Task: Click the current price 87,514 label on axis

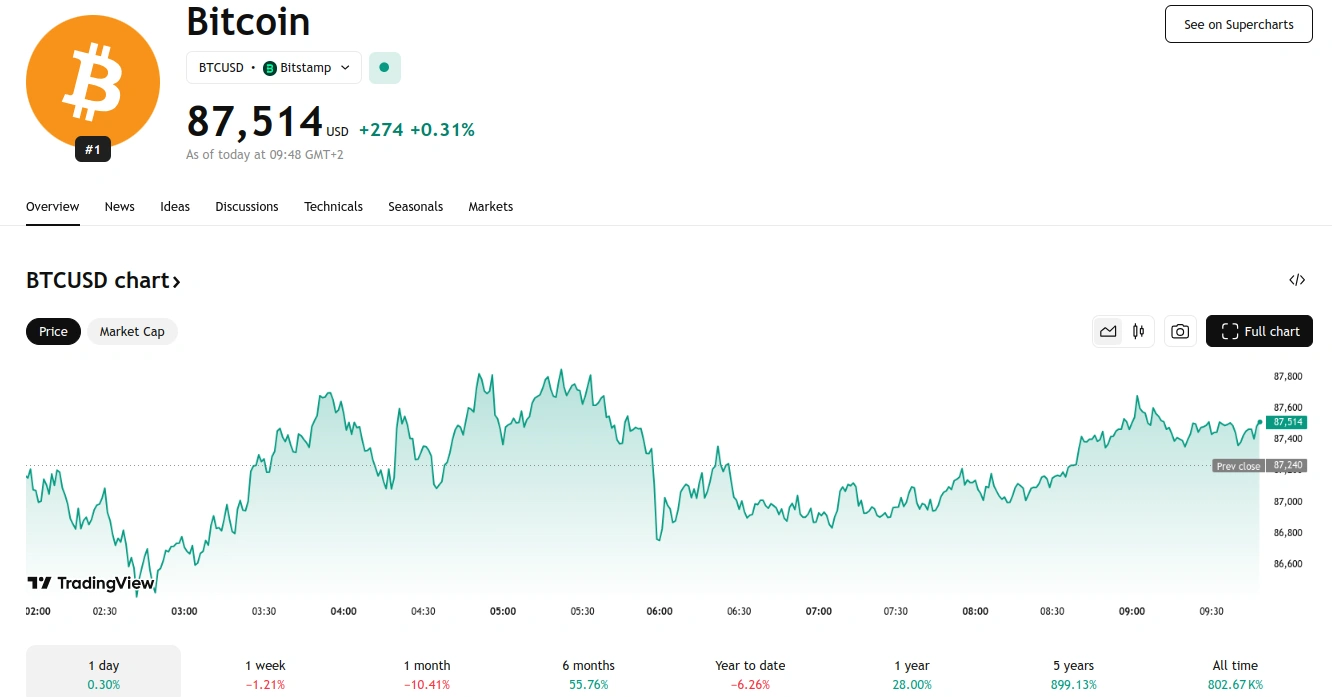Action: pos(1286,422)
